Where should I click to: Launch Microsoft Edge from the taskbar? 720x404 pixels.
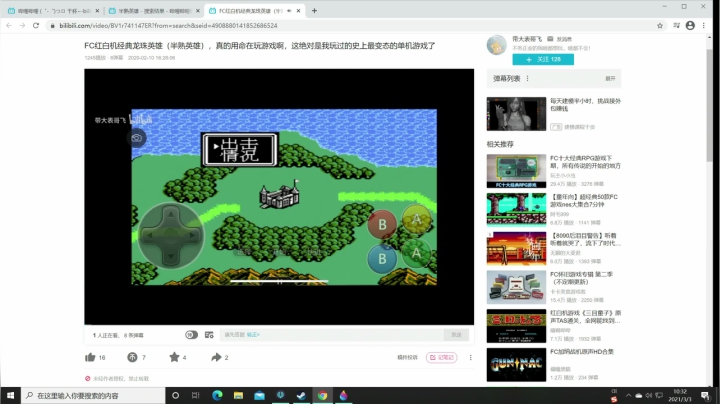(x=217, y=395)
